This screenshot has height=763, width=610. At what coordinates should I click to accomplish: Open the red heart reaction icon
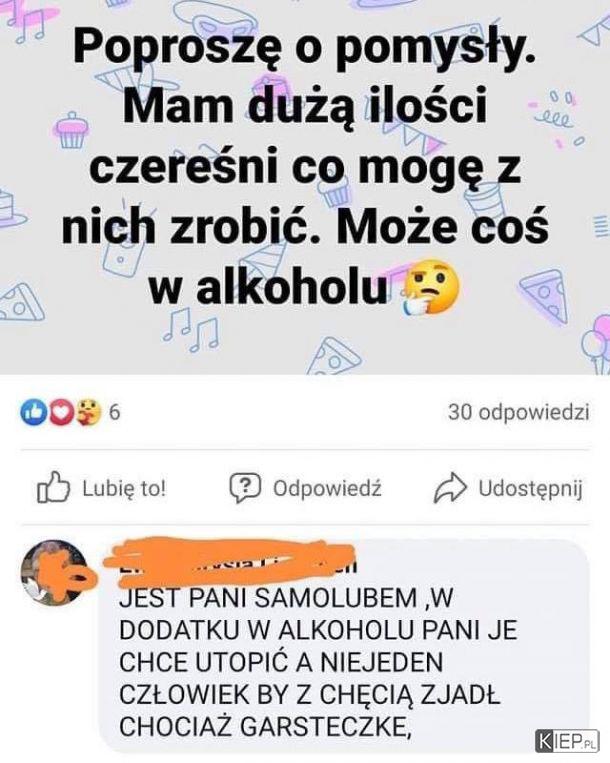(x=61, y=413)
